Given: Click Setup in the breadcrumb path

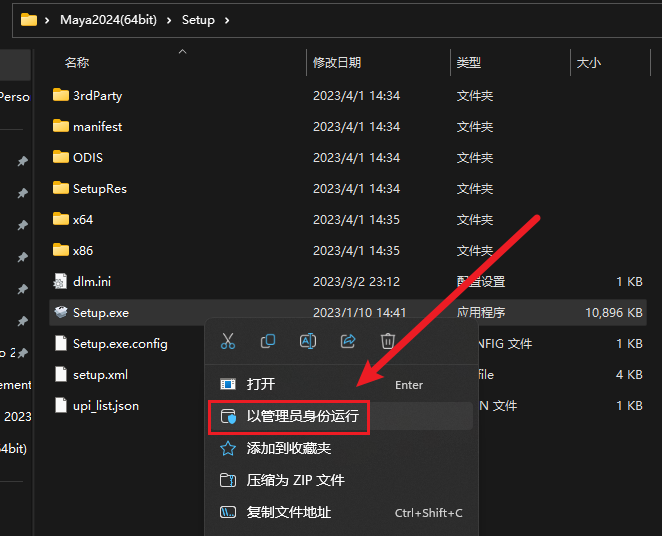Looking at the screenshot, I should pos(198,20).
